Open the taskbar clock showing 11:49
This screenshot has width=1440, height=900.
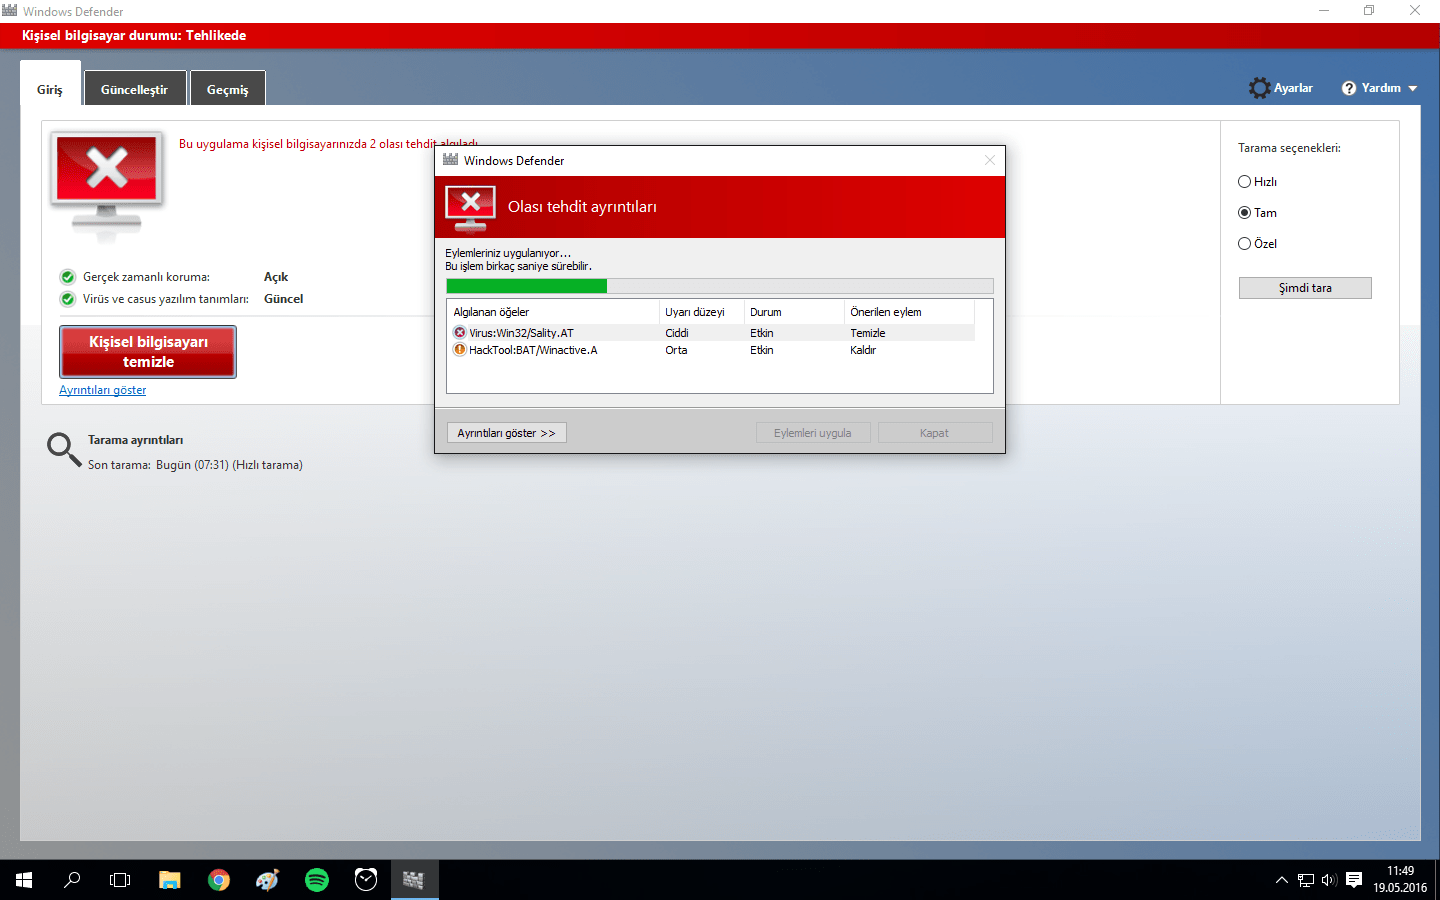pyautogui.click(x=1400, y=879)
